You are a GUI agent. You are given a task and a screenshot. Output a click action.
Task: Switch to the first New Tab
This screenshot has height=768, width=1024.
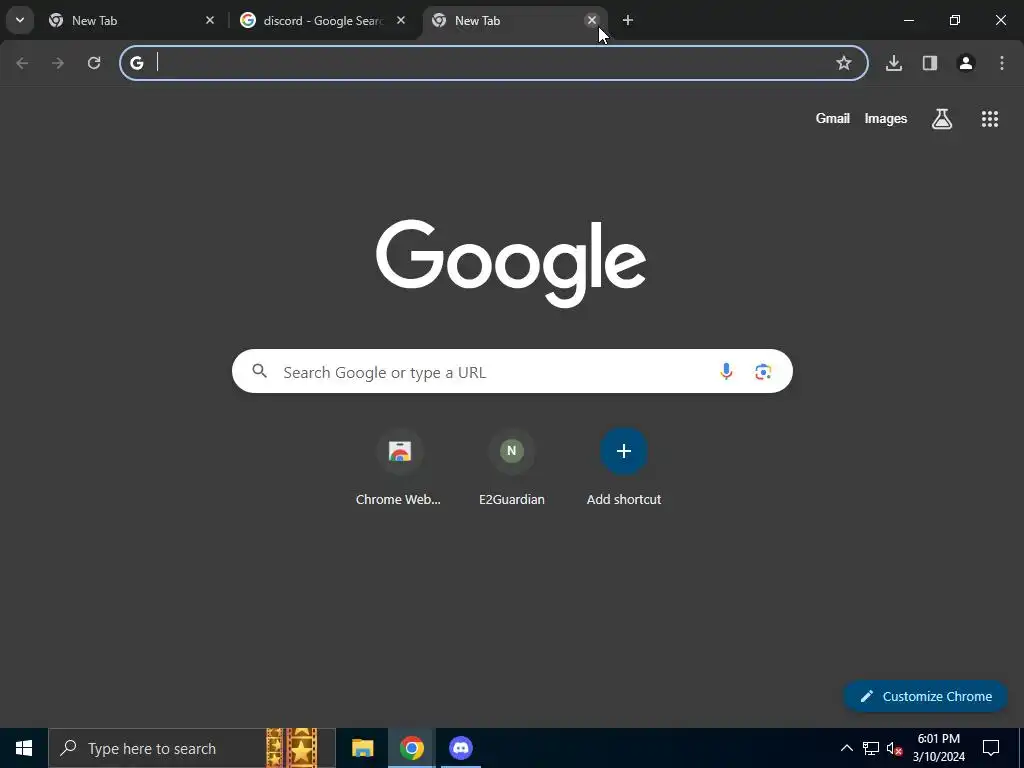(x=131, y=20)
